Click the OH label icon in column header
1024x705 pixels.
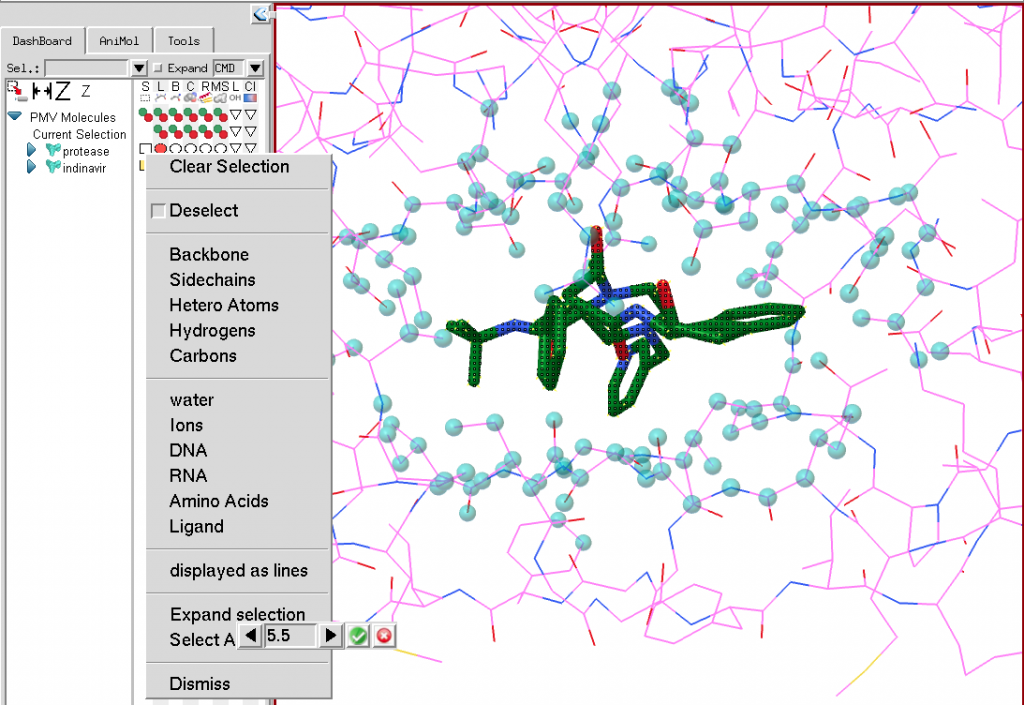(235, 97)
